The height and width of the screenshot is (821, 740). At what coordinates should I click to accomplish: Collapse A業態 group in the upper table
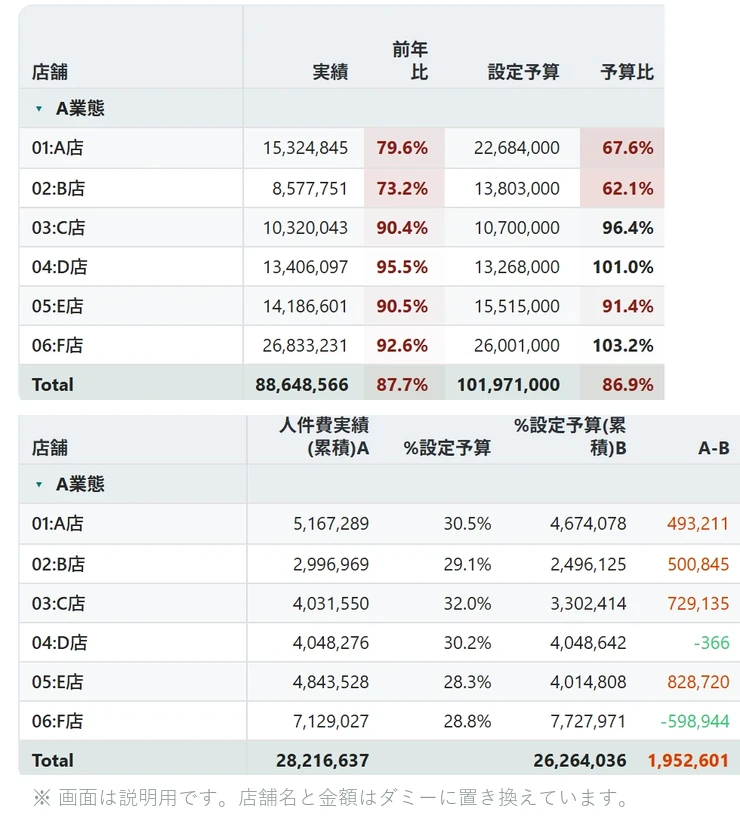(x=39, y=109)
